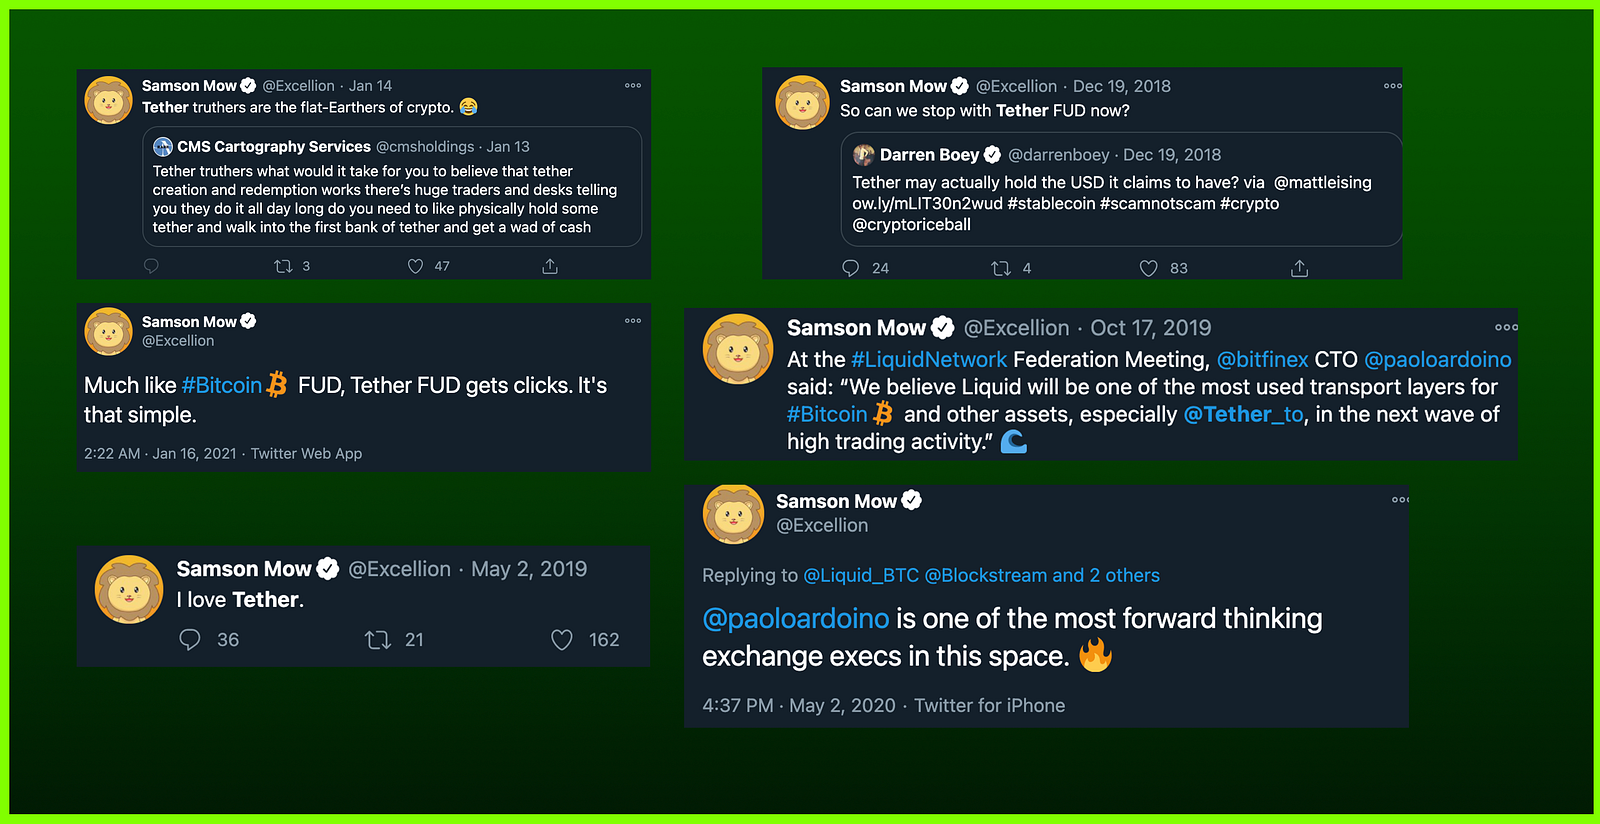This screenshot has height=824, width=1600.
Task: Reply to the 'I love Tether' tweet
Action: coord(190,640)
